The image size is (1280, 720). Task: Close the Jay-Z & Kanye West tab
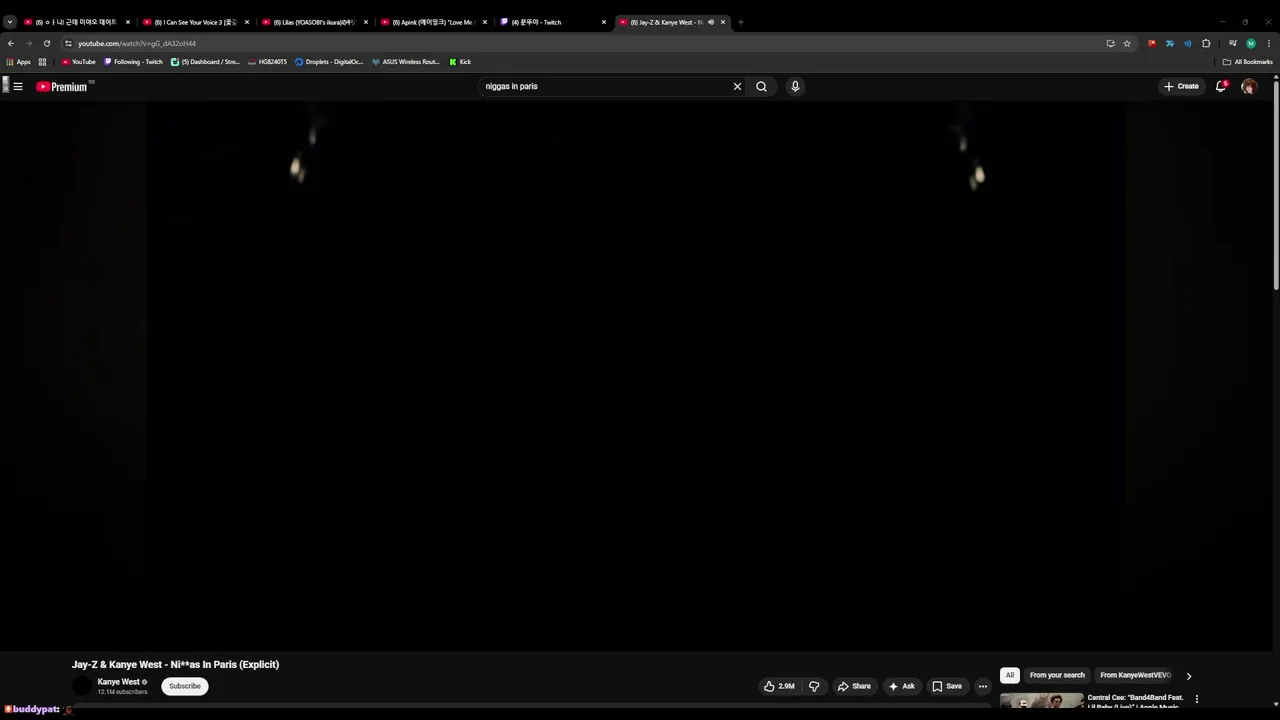723,22
